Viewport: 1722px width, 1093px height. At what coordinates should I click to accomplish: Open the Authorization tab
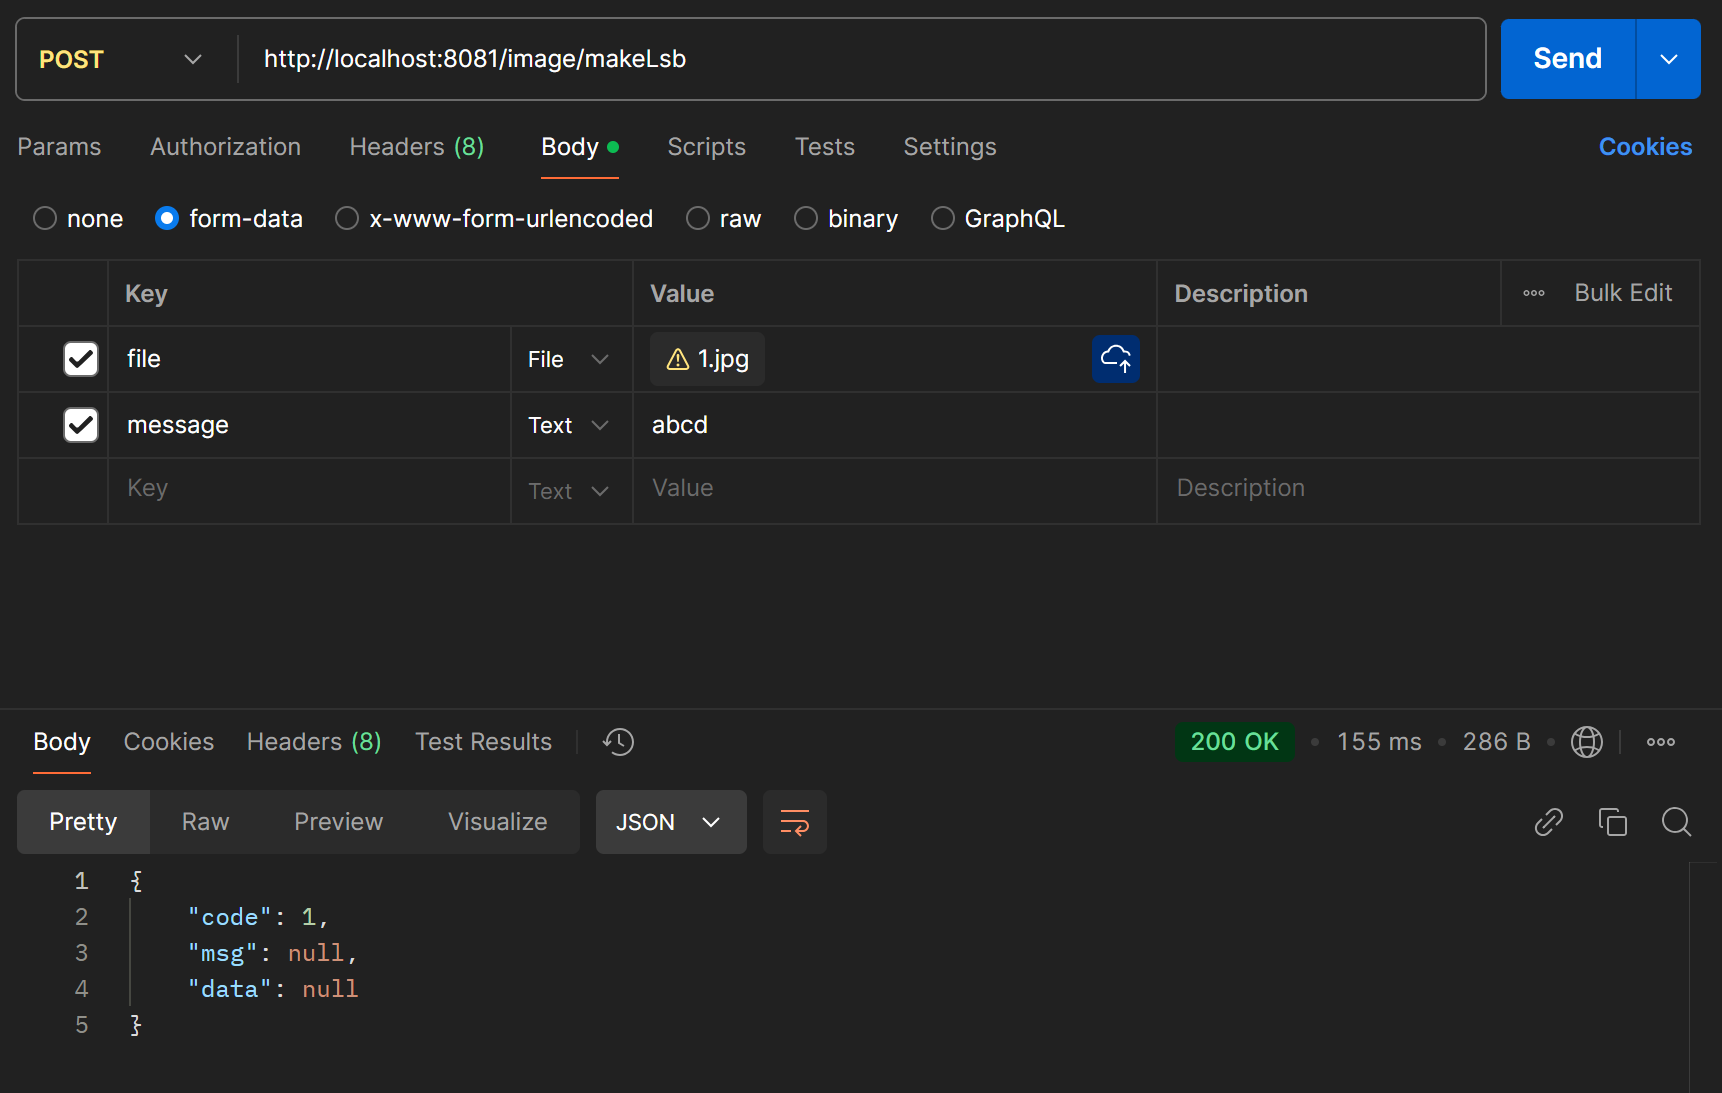click(225, 147)
